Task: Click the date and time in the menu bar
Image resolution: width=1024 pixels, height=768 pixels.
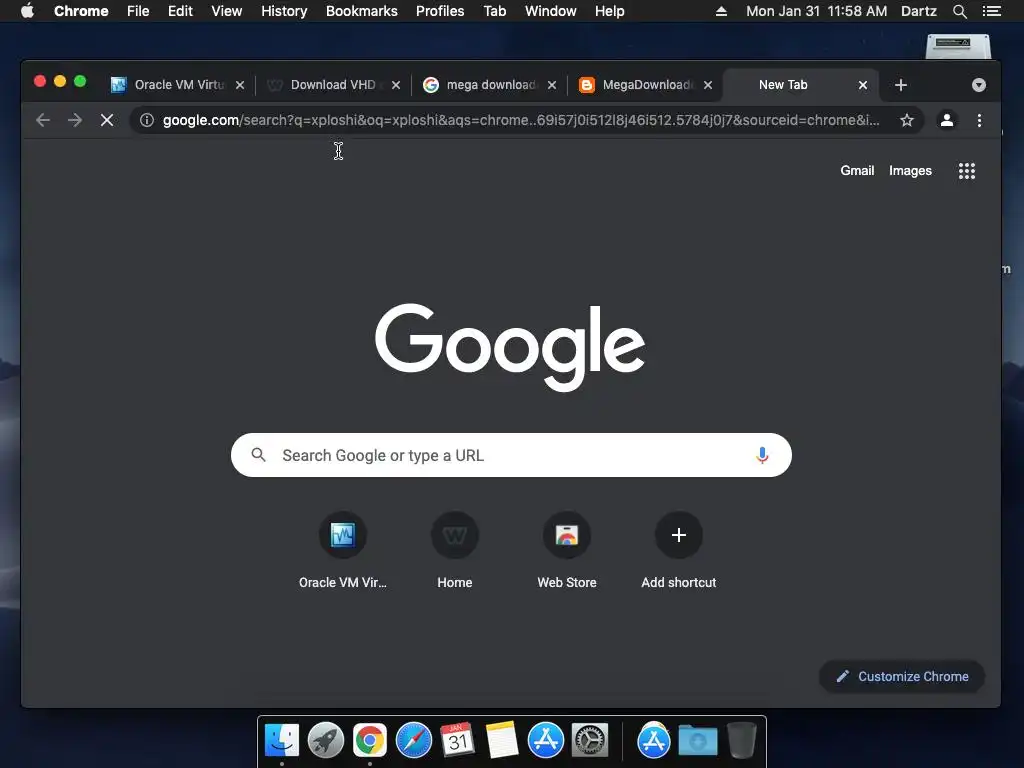Action: (x=816, y=11)
